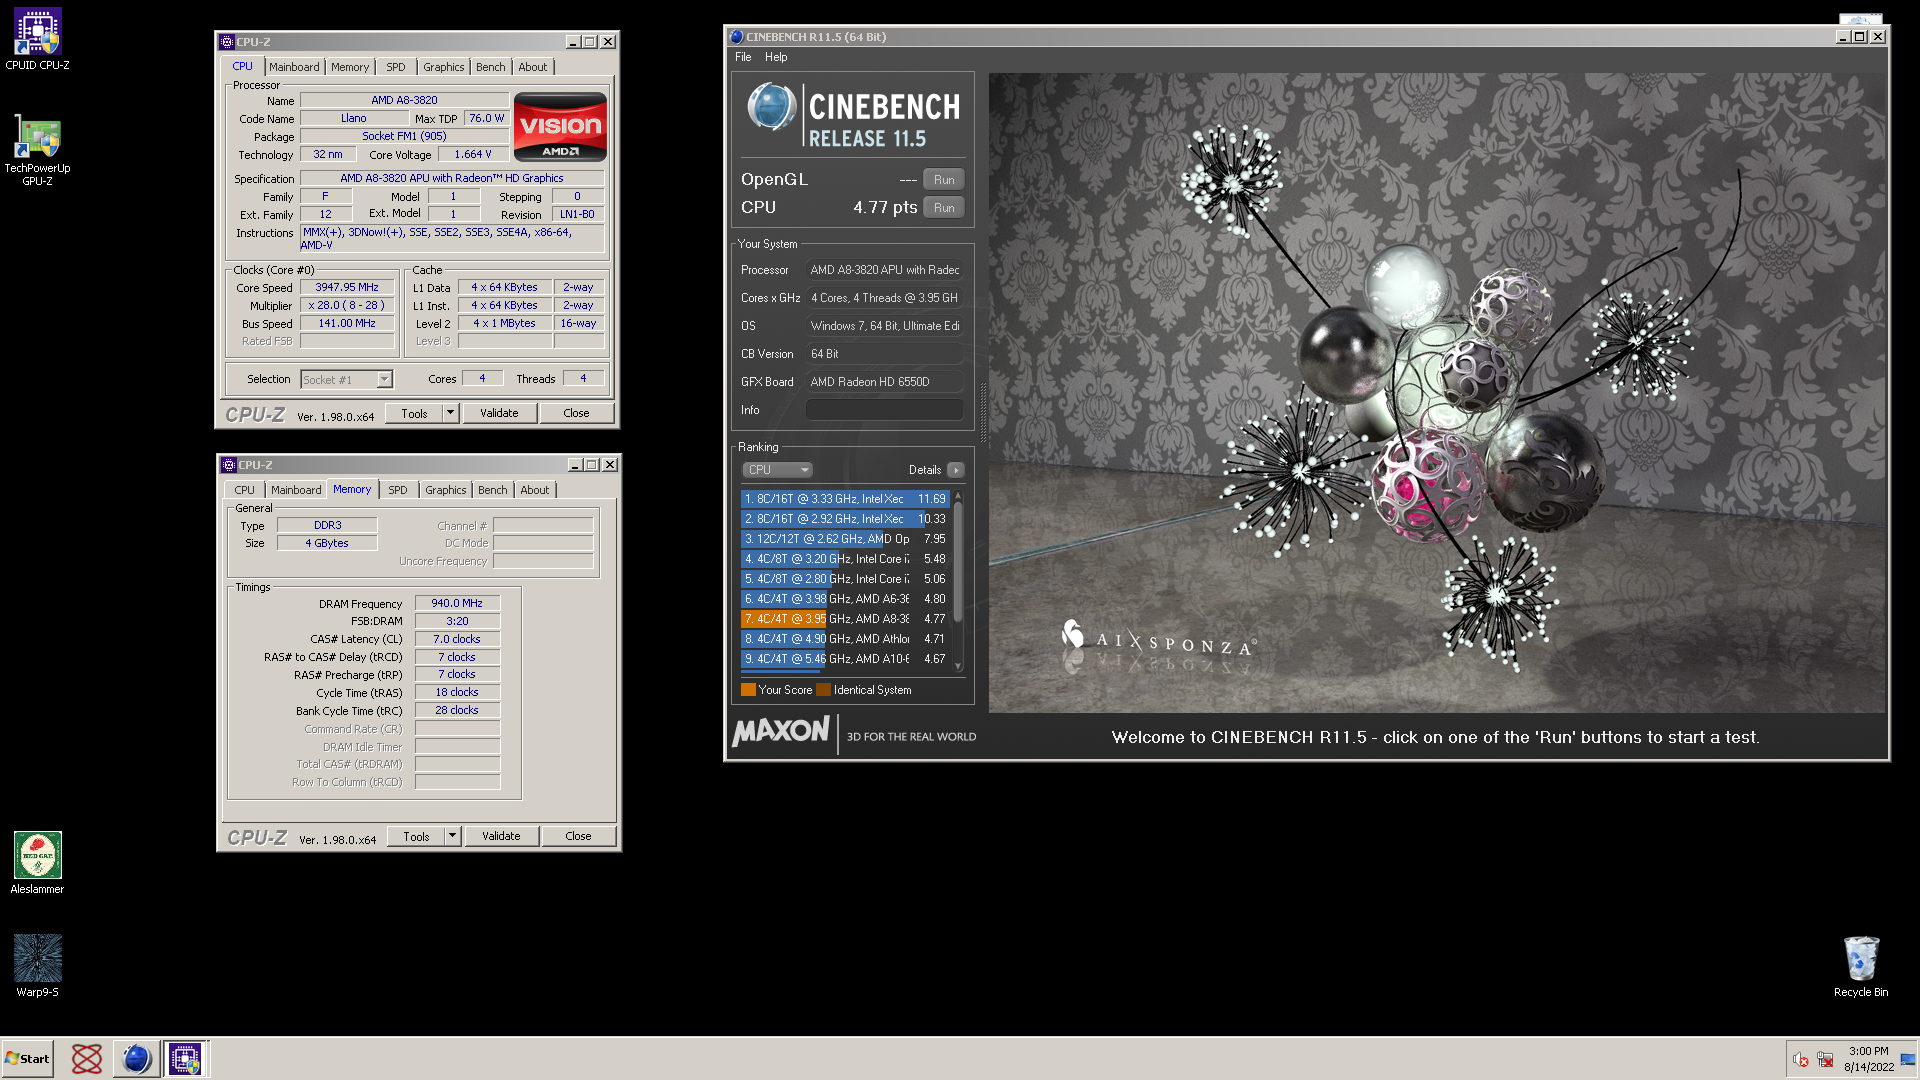This screenshot has width=1920, height=1080.
Task: Open the Graphics tab in top CPU-Z
Action: coord(443,67)
